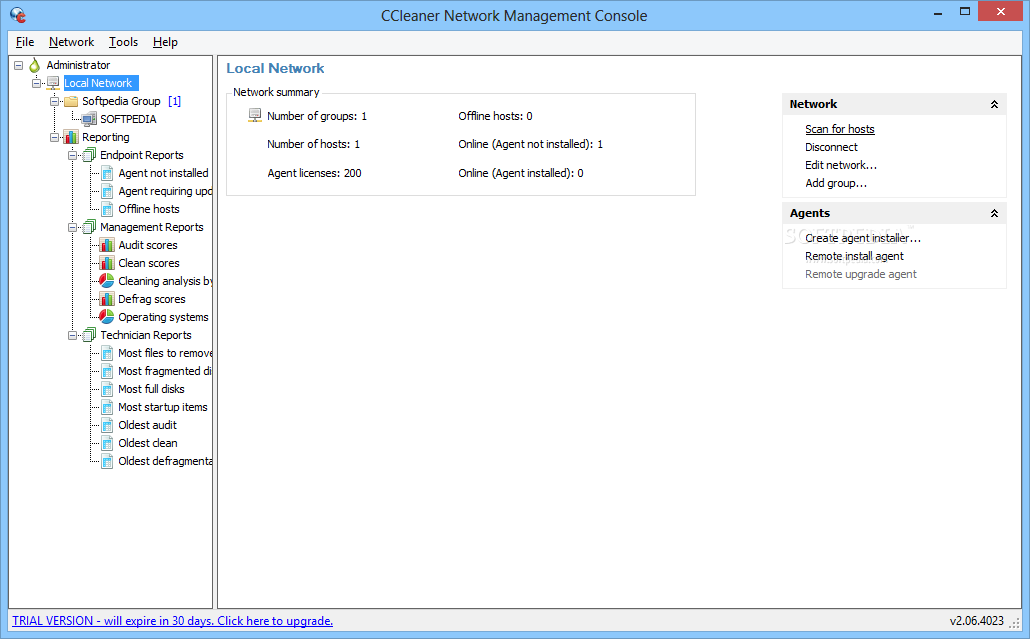Screen dimensions: 1030x639
Task: Click the SOFTPEDIA host computer icon
Action: point(89,120)
